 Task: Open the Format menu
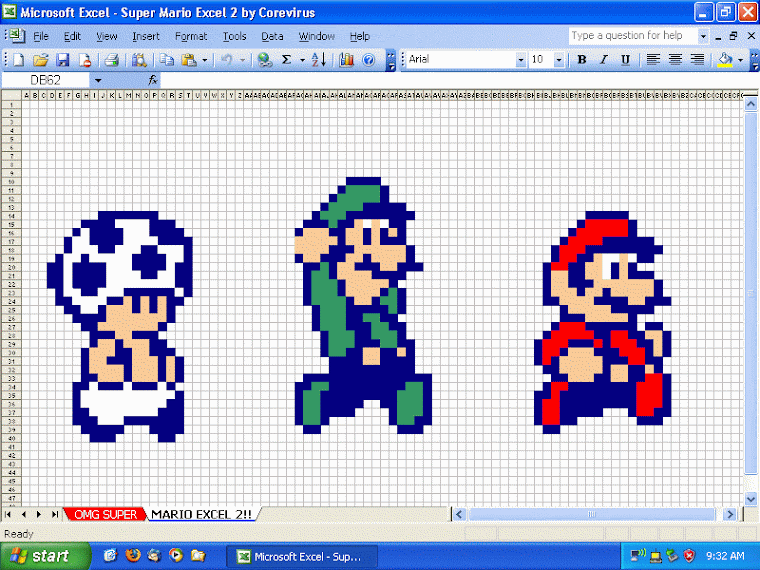(191, 36)
